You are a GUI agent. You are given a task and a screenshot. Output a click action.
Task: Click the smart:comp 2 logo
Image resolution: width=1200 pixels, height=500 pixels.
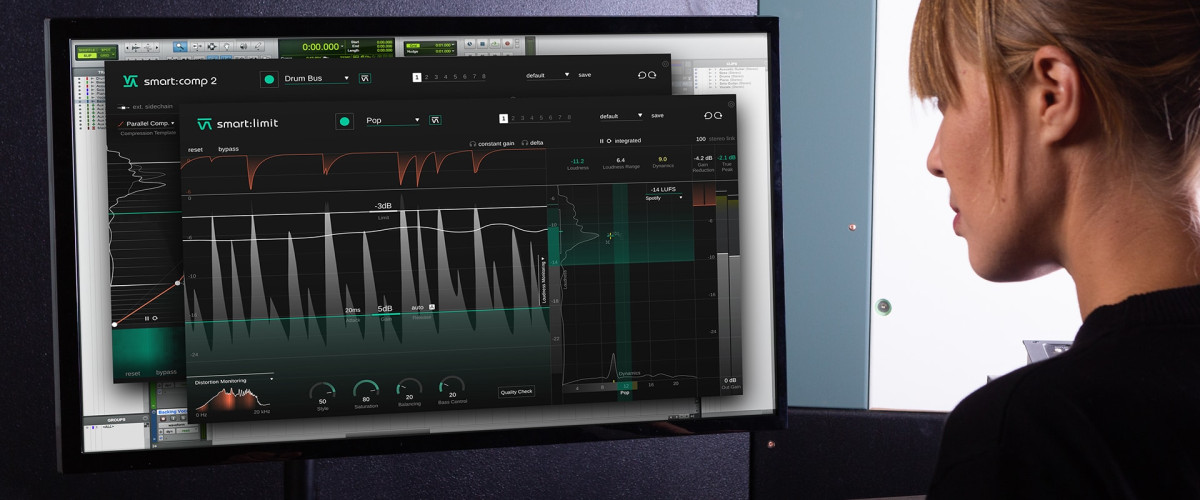click(169, 81)
